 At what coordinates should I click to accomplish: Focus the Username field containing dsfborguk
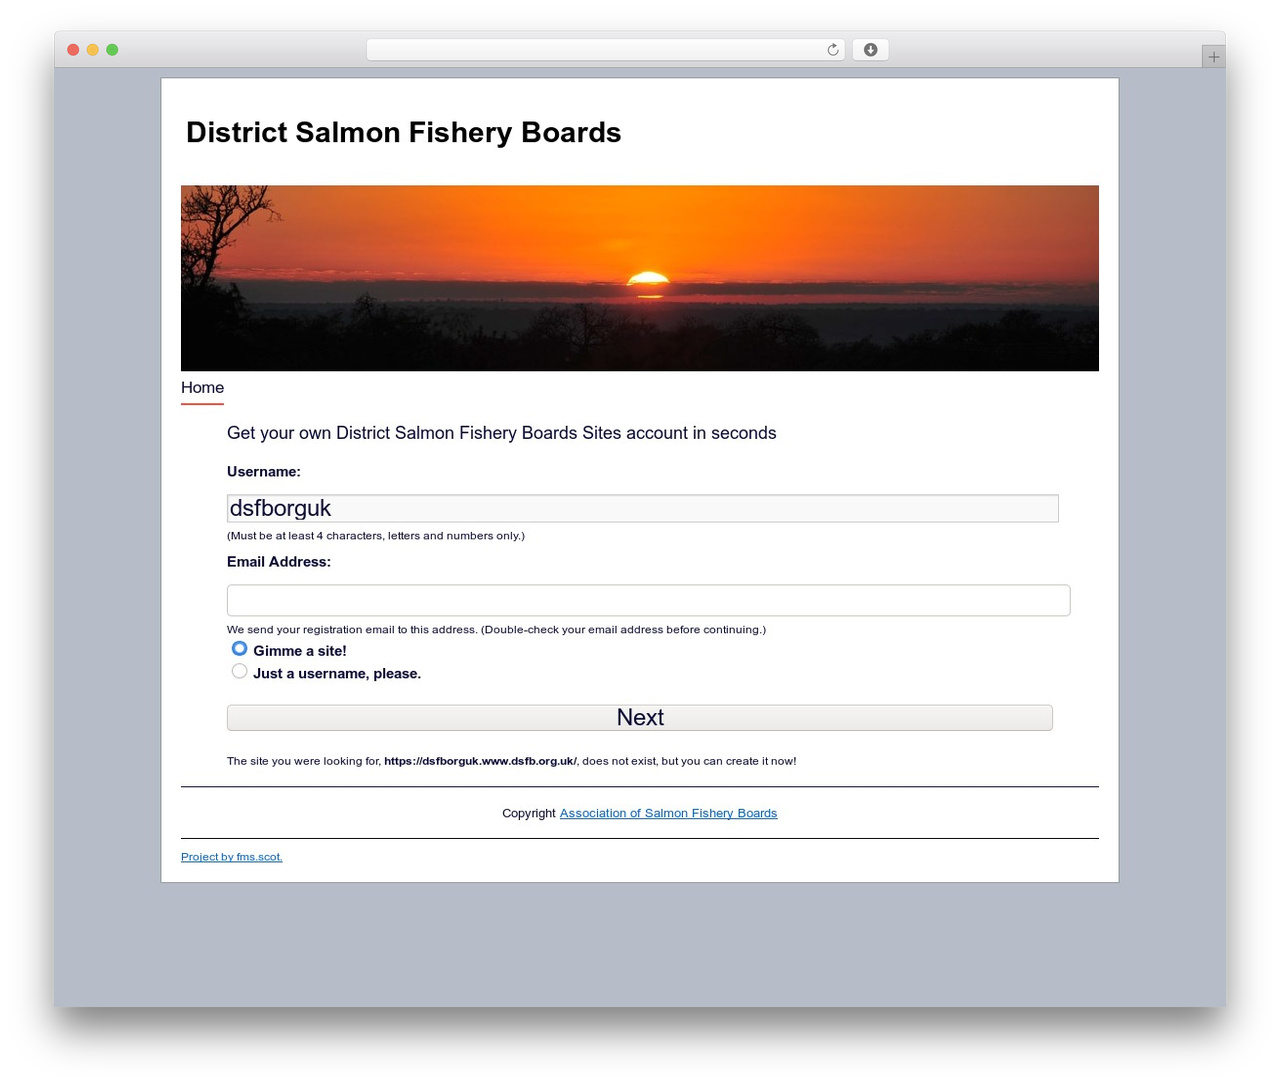[x=642, y=508]
